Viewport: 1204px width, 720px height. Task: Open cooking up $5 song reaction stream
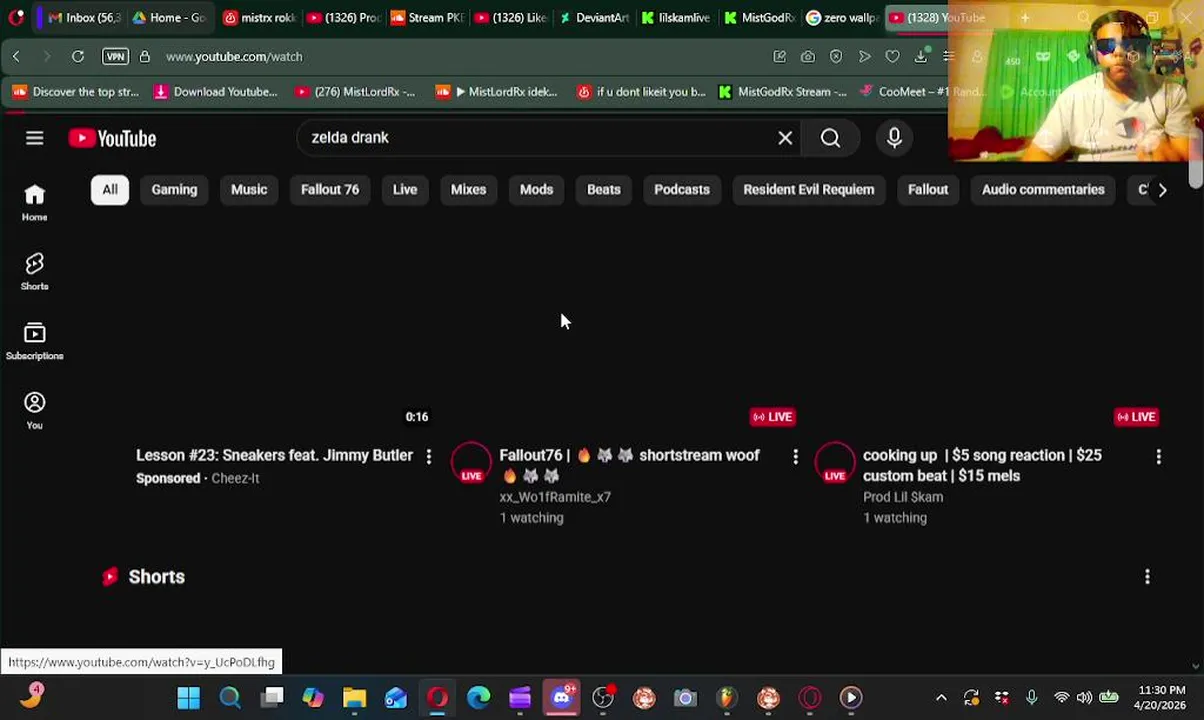coord(982,466)
